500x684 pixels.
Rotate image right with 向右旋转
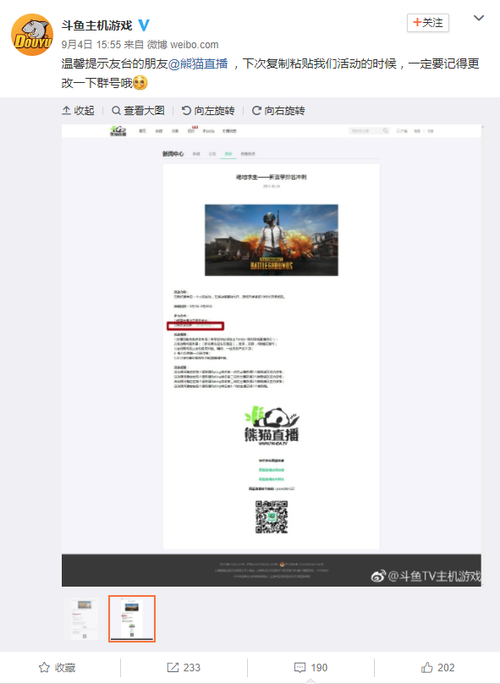pyautogui.click(x=278, y=110)
